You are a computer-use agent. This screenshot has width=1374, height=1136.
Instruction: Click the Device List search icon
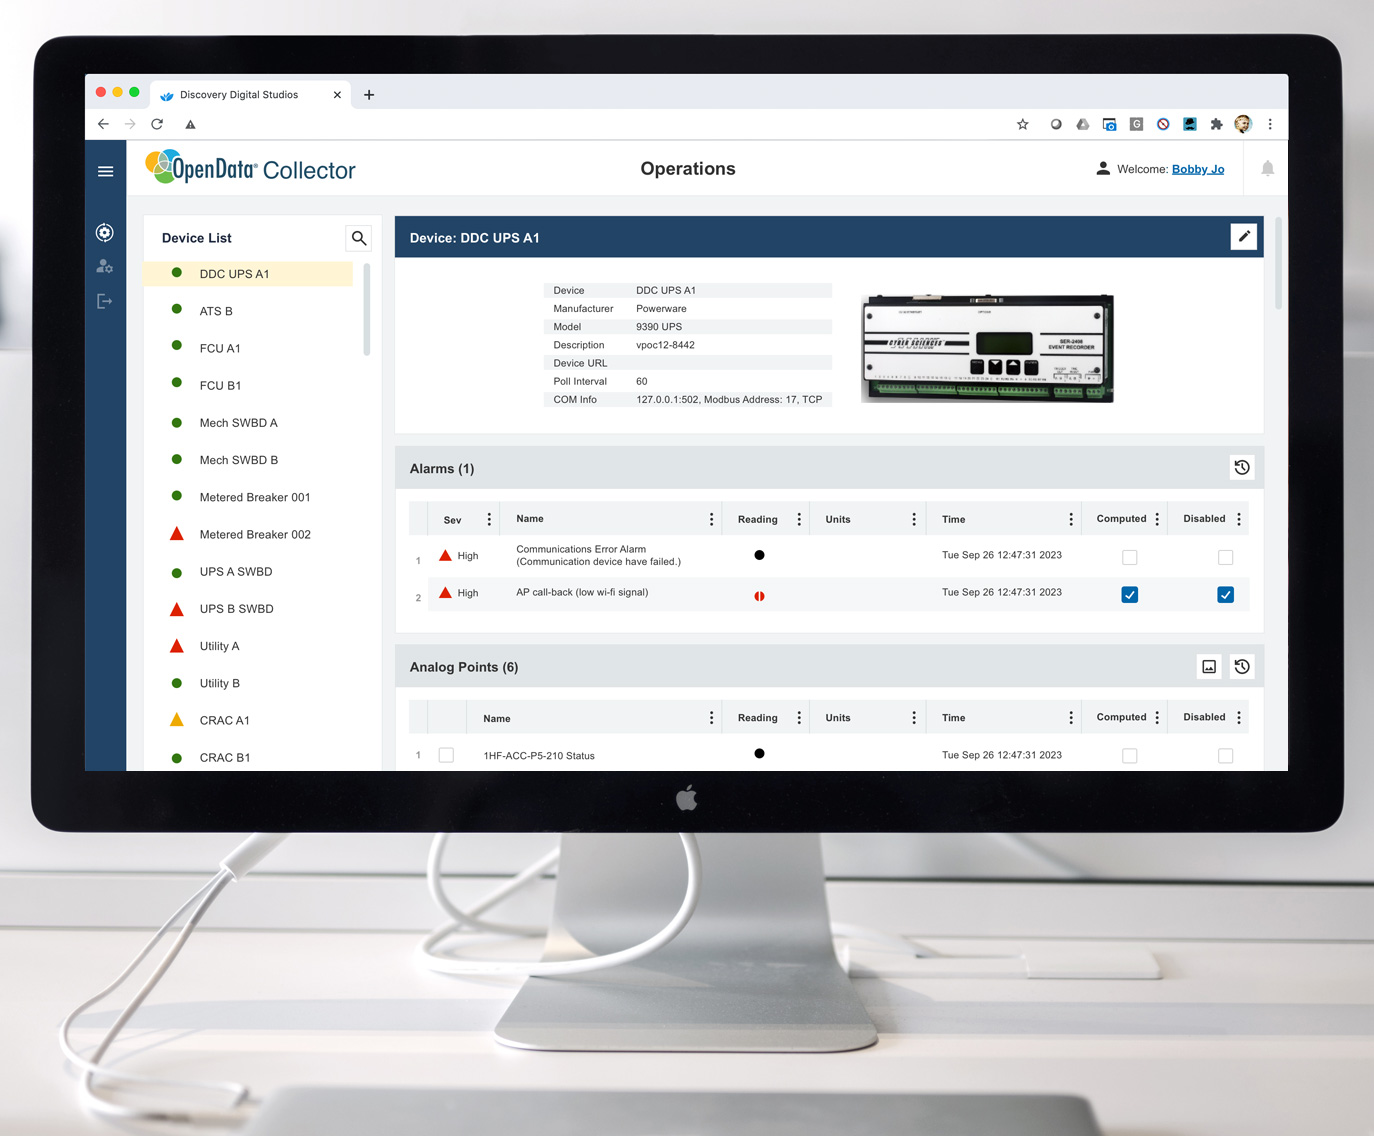point(359,238)
